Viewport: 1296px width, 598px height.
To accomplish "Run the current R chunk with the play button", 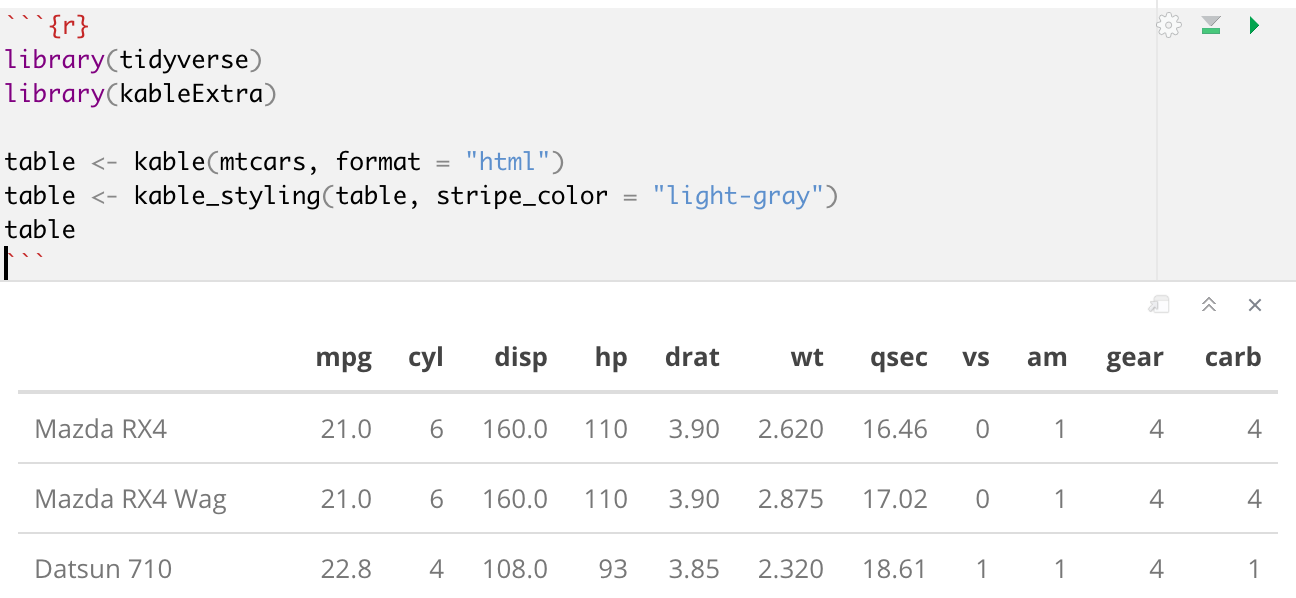I will 1254,25.
